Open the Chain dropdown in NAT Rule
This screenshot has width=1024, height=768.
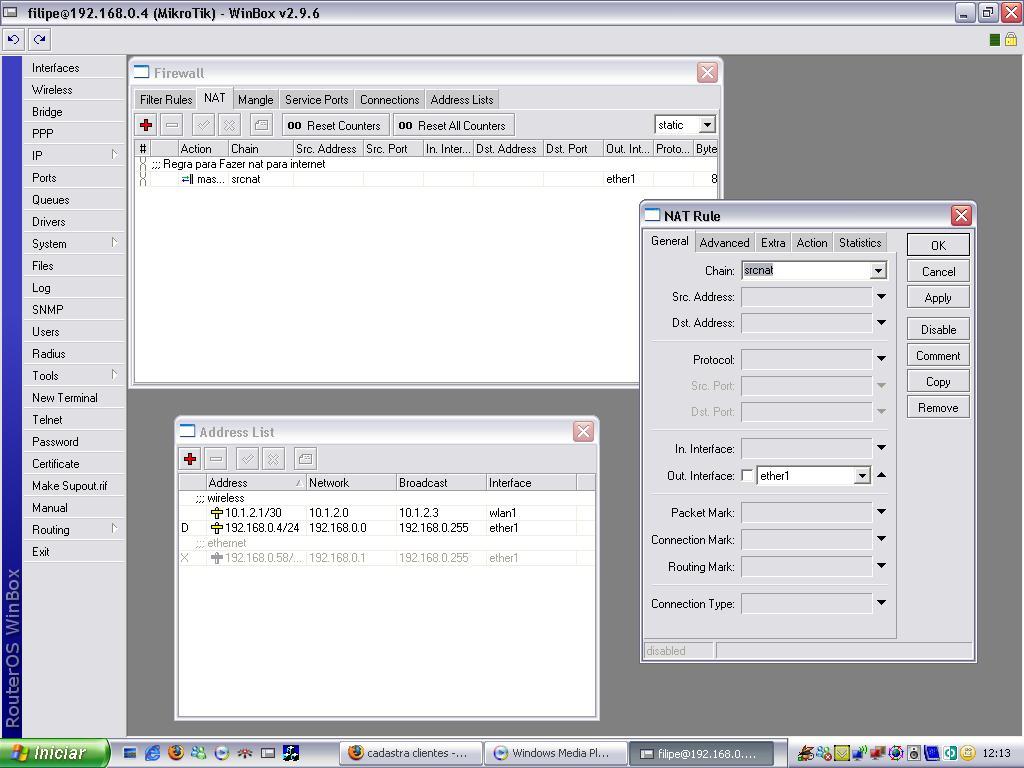coord(878,270)
